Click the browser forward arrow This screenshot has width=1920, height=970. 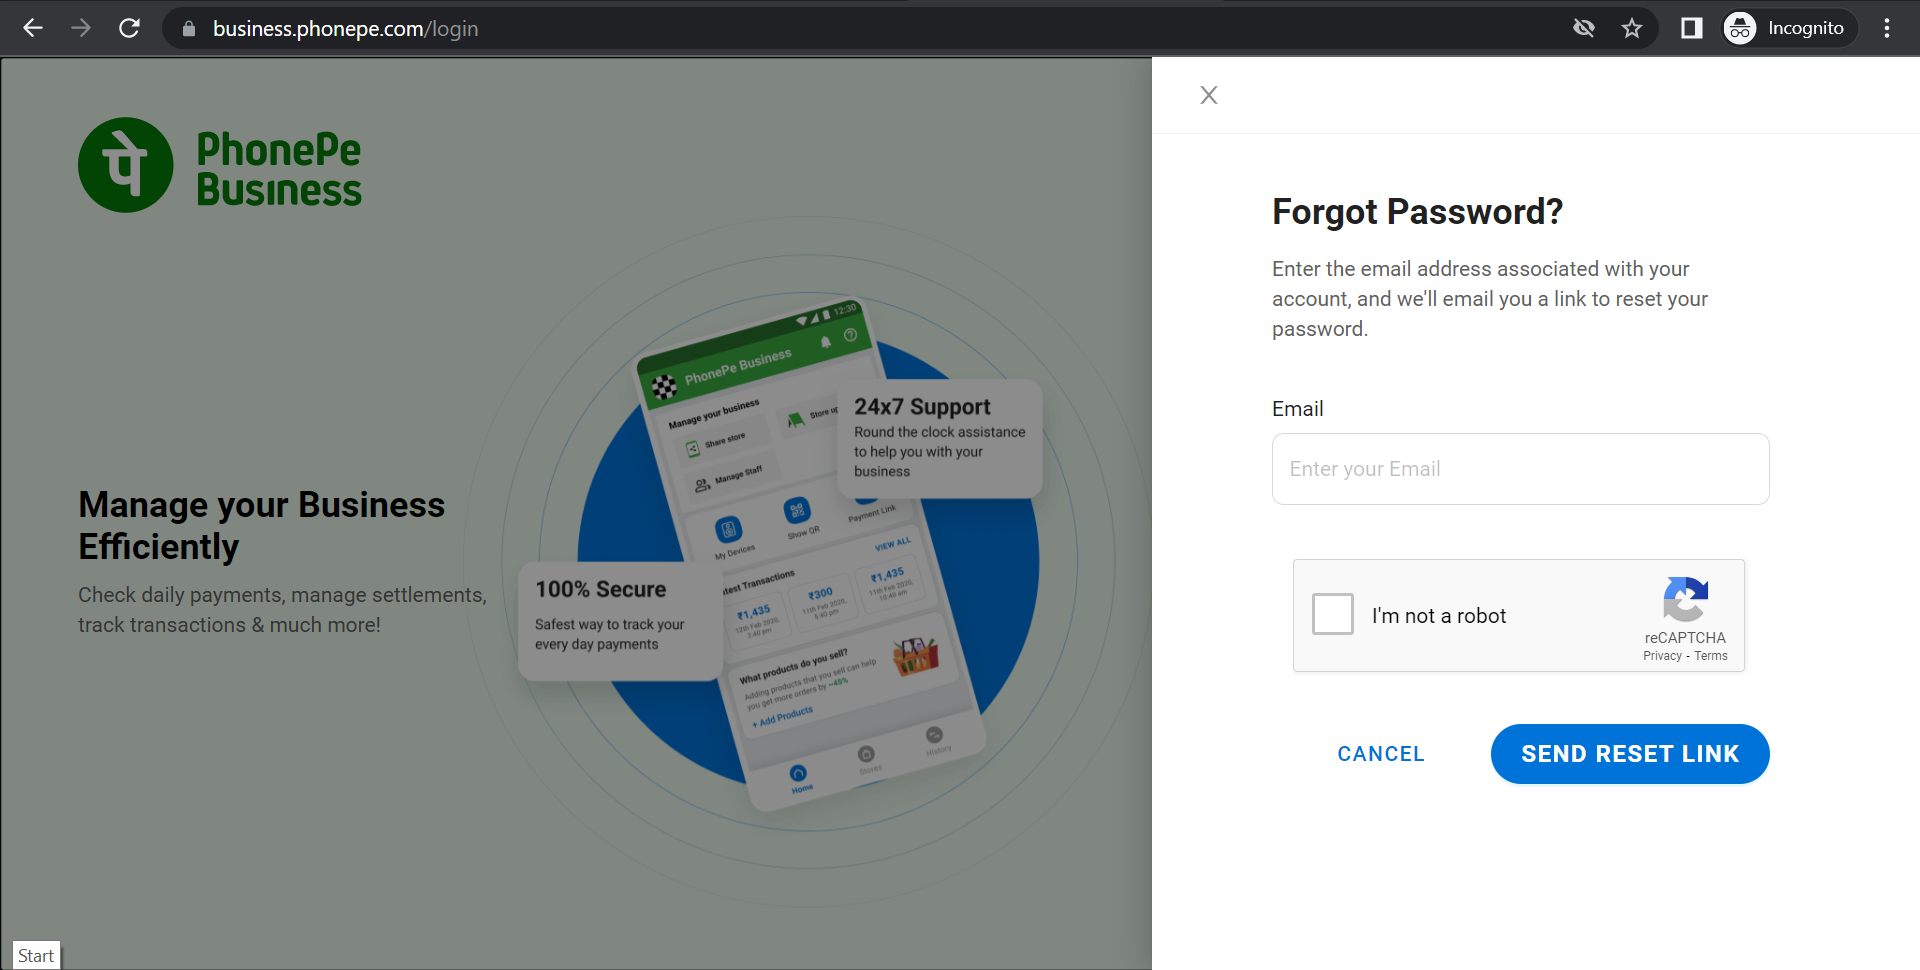81,28
